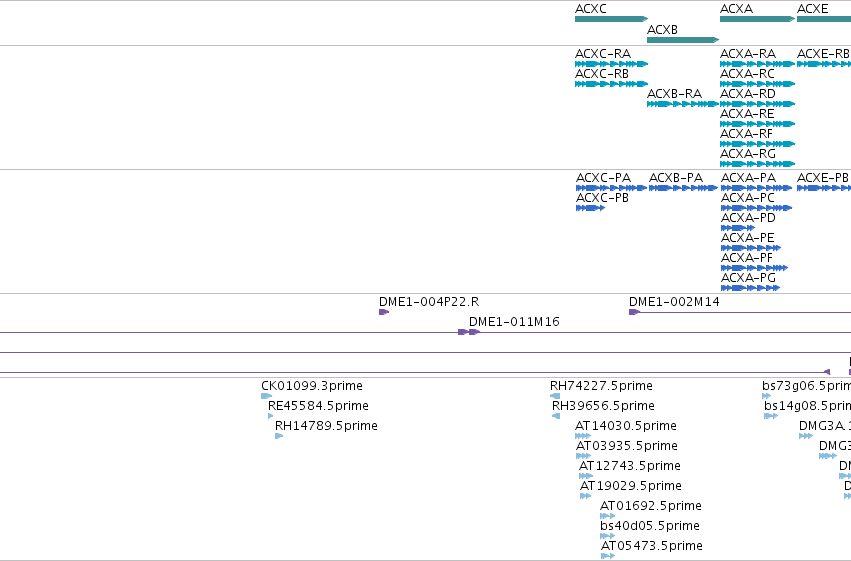This screenshot has height=561, width=851.
Task: Click the CK01099.3prime EST arrow
Action: (x=266, y=396)
